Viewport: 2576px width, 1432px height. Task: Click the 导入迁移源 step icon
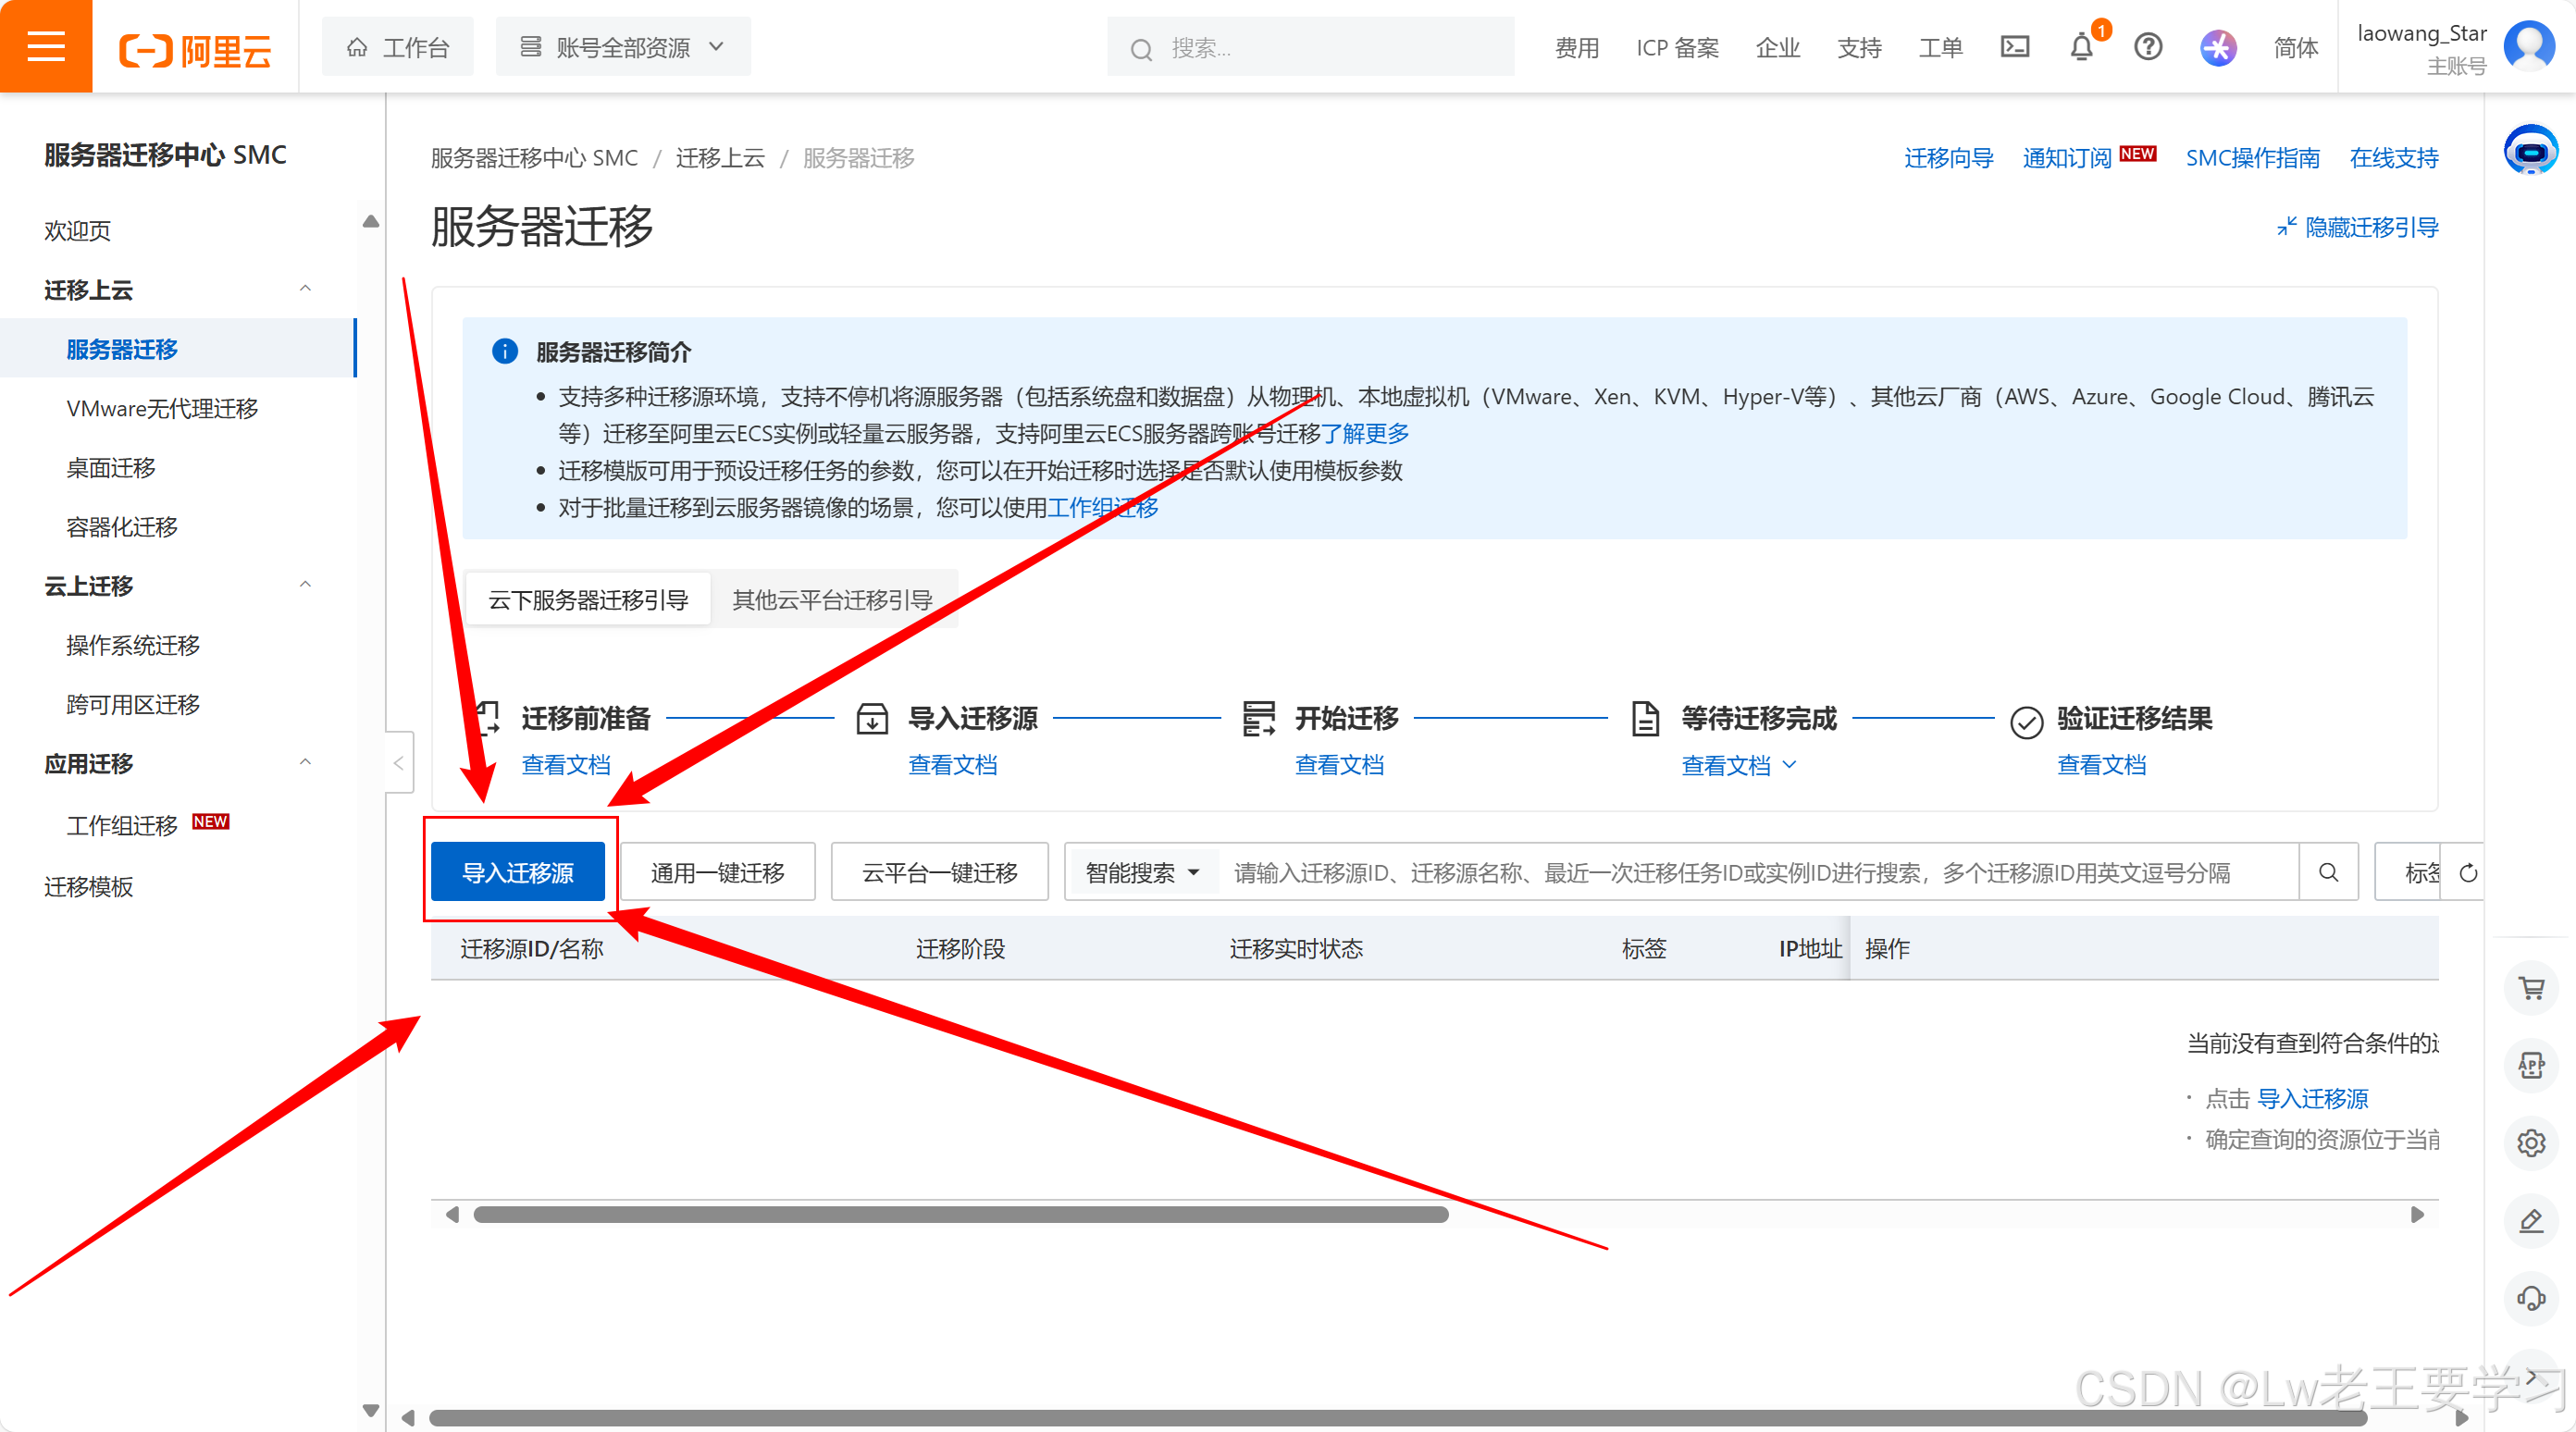[872, 719]
